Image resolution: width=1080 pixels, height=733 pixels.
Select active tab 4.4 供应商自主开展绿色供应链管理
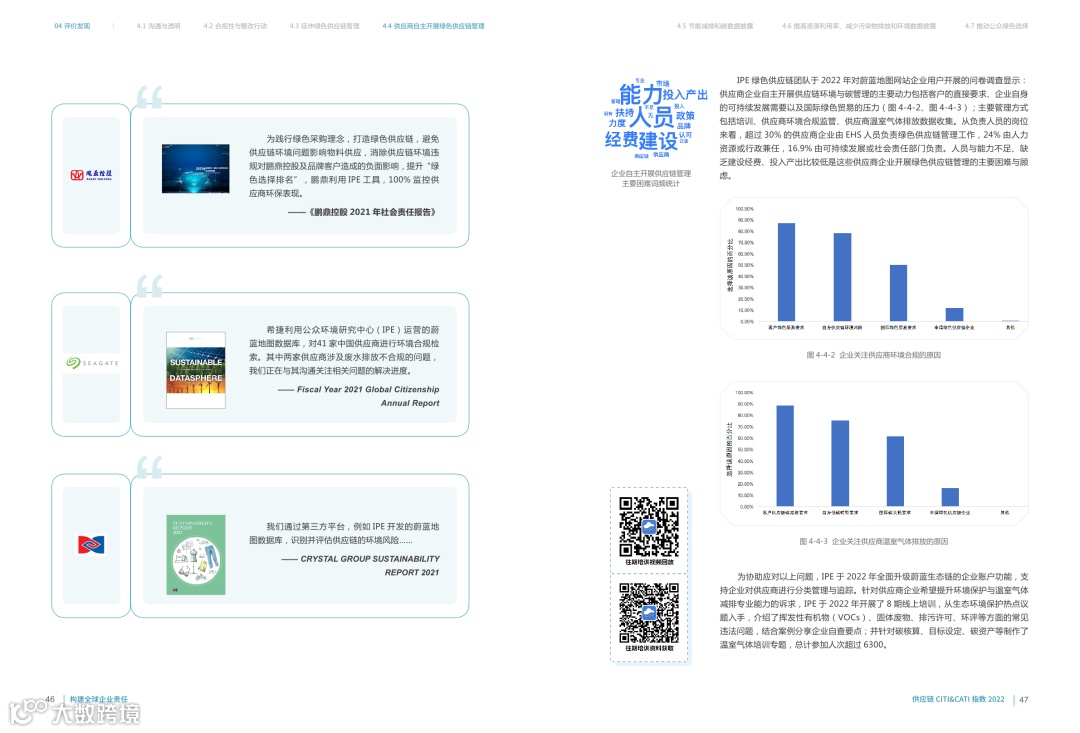pos(433,26)
